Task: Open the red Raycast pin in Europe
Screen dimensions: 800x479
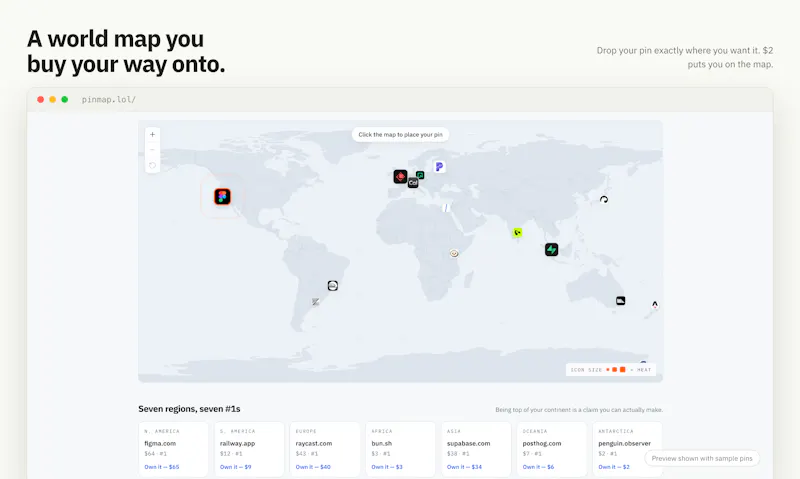Action: coord(401,177)
